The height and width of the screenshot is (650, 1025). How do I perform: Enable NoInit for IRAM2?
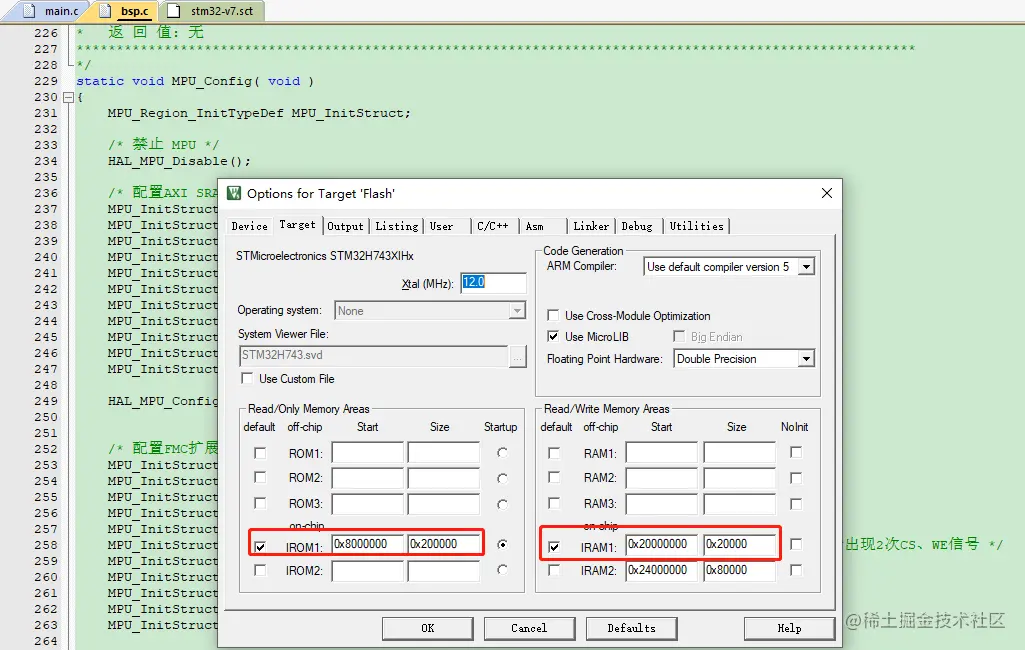pyautogui.click(x=796, y=570)
